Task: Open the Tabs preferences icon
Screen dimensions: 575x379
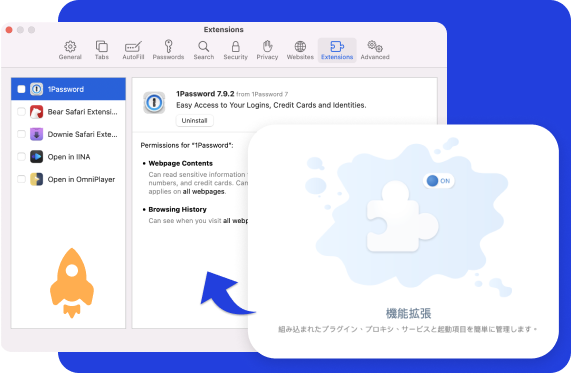Action: [x=102, y=50]
